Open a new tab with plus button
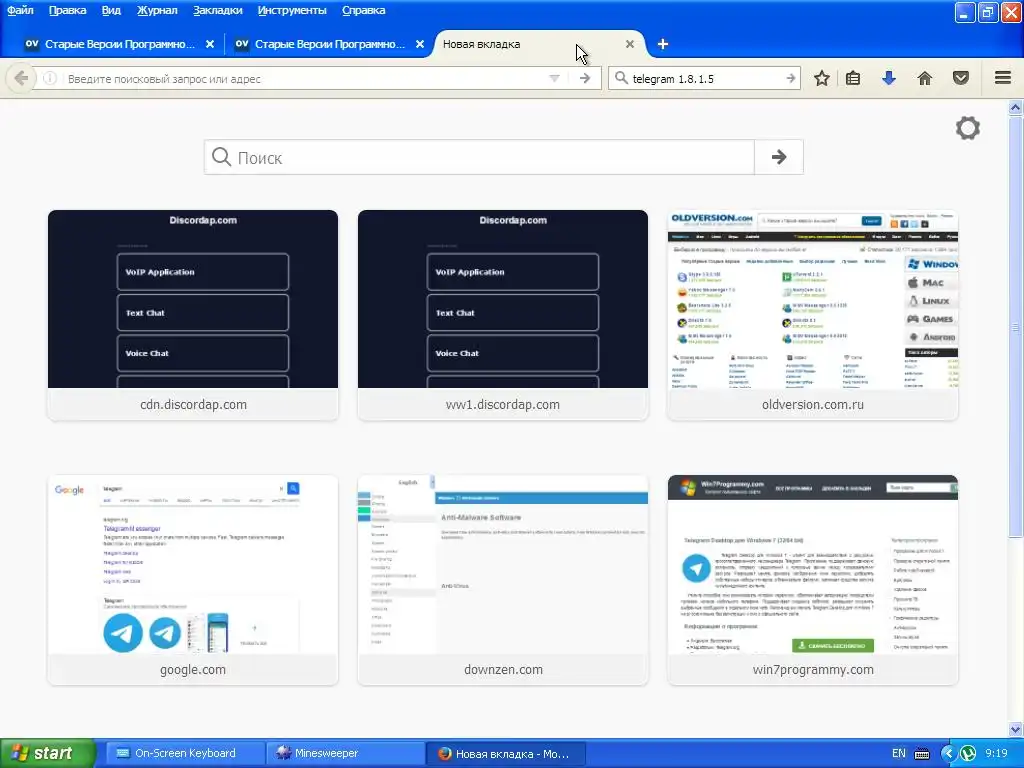1024x768 pixels. (x=663, y=44)
